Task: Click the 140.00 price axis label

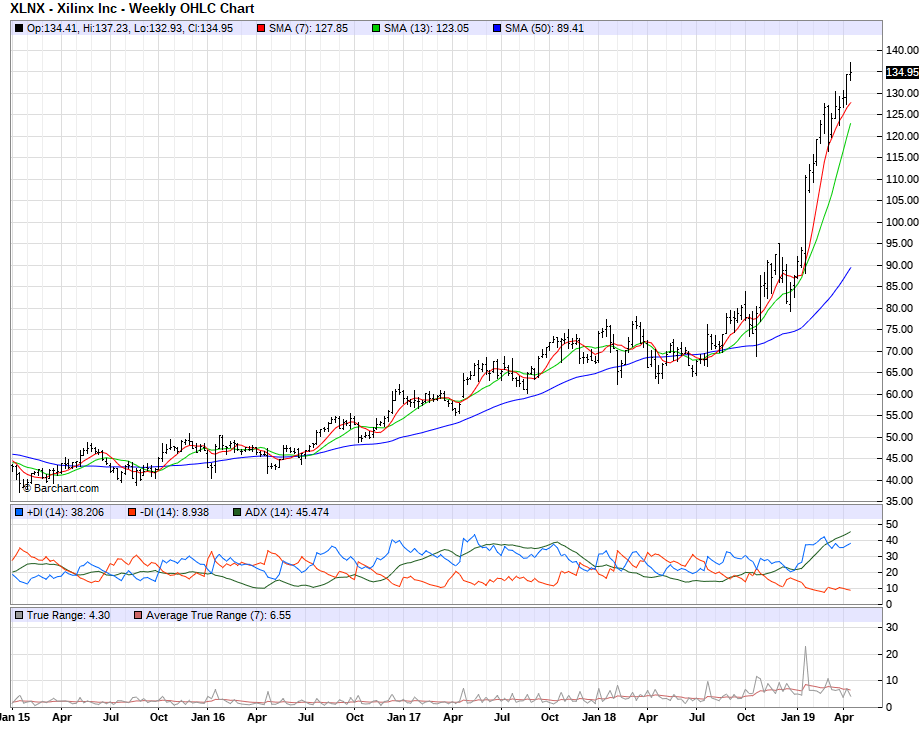Action: tap(902, 51)
